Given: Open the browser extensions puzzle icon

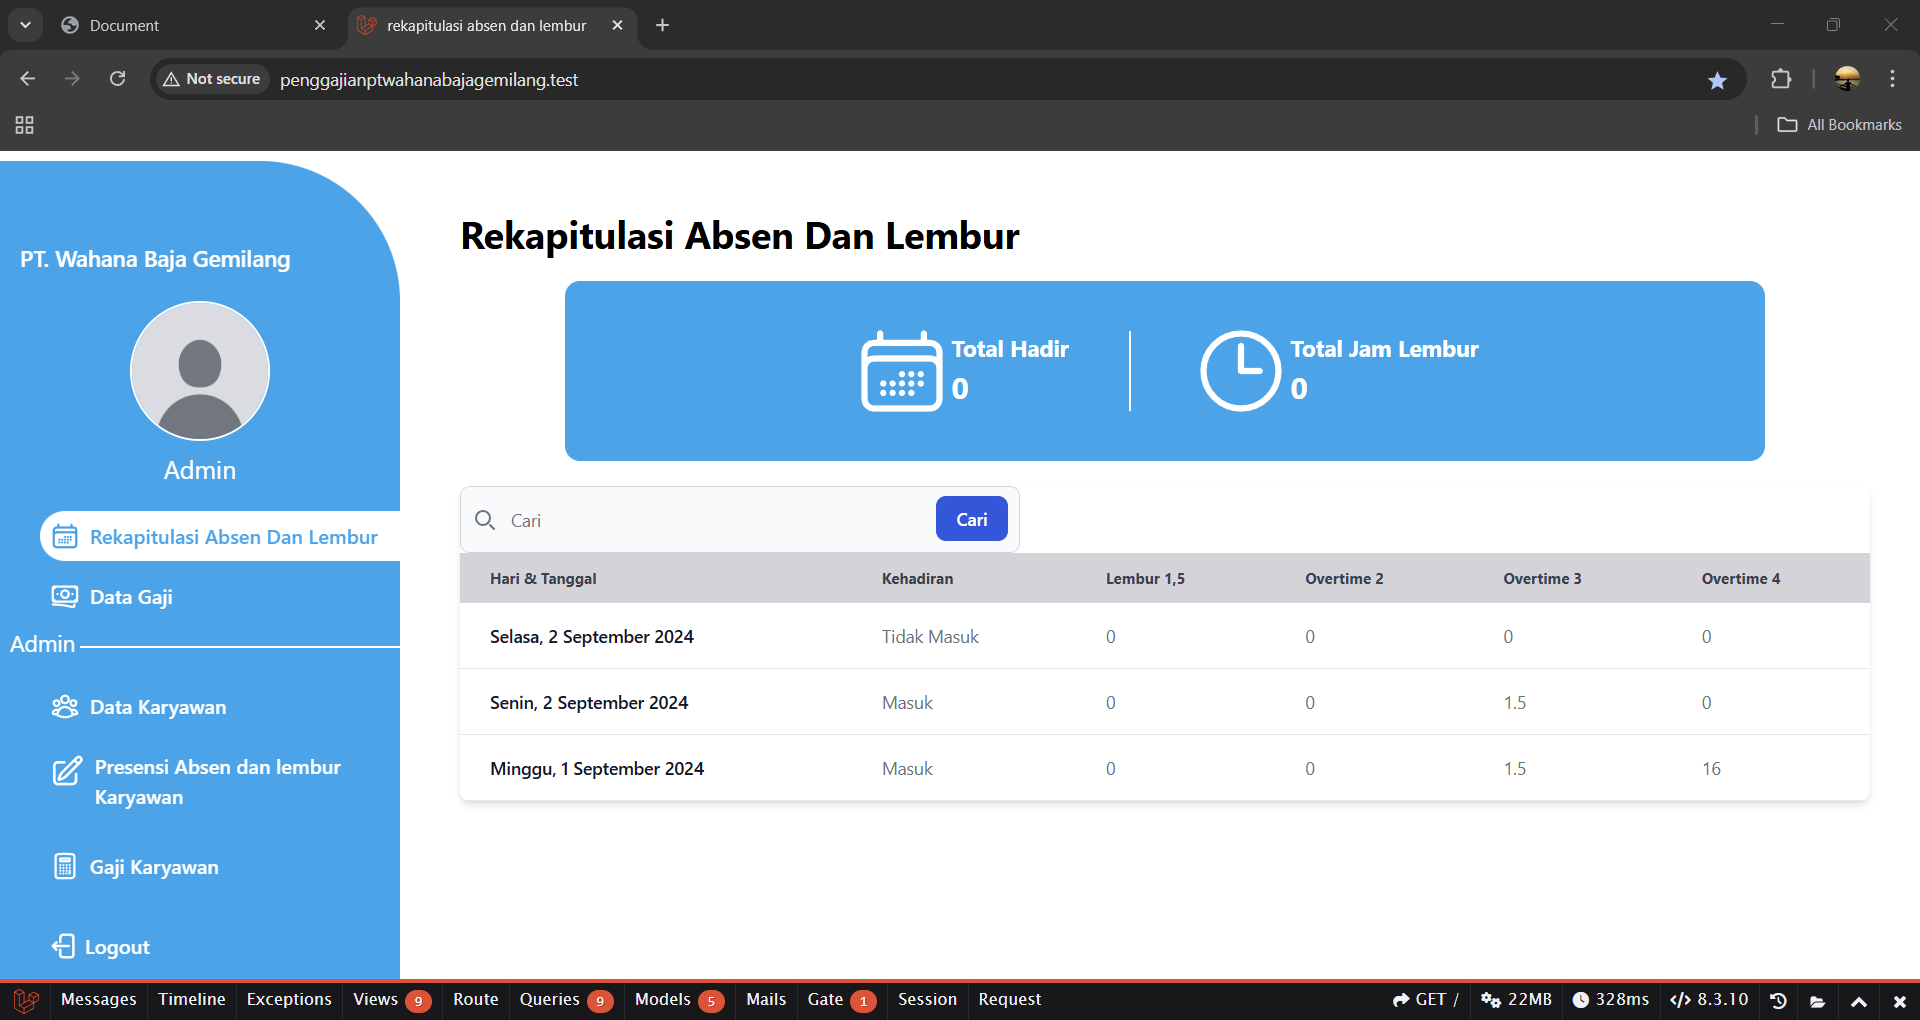Looking at the screenshot, I should point(1781,79).
